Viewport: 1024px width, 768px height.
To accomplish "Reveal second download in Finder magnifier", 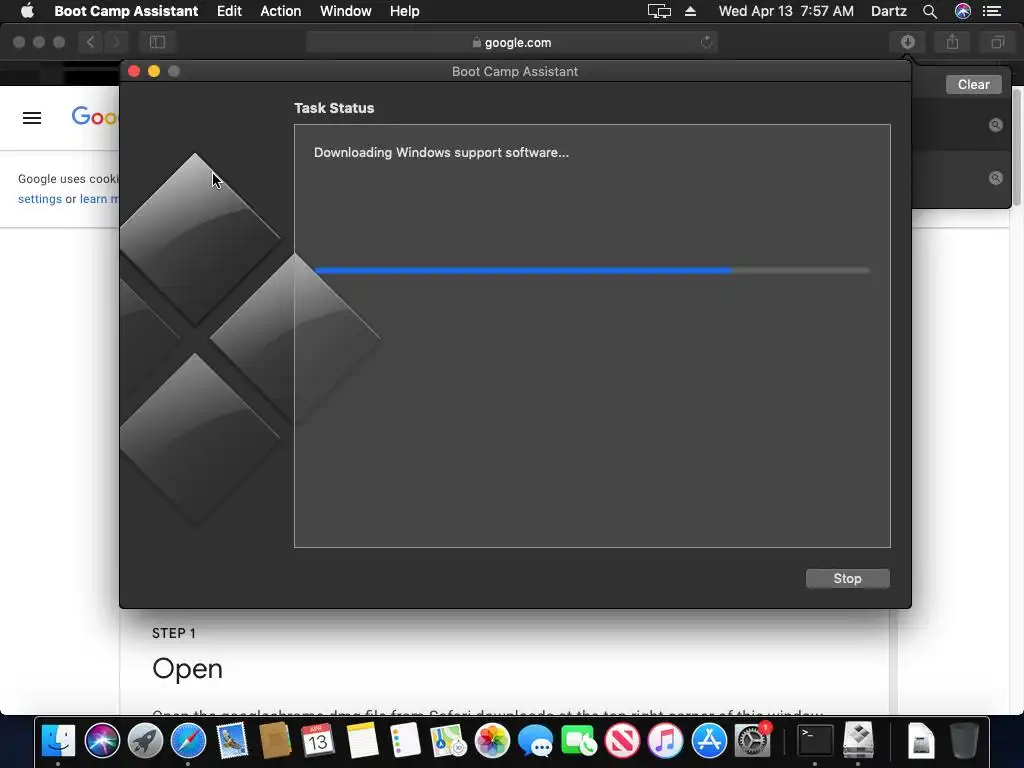I will tap(995, 178).
